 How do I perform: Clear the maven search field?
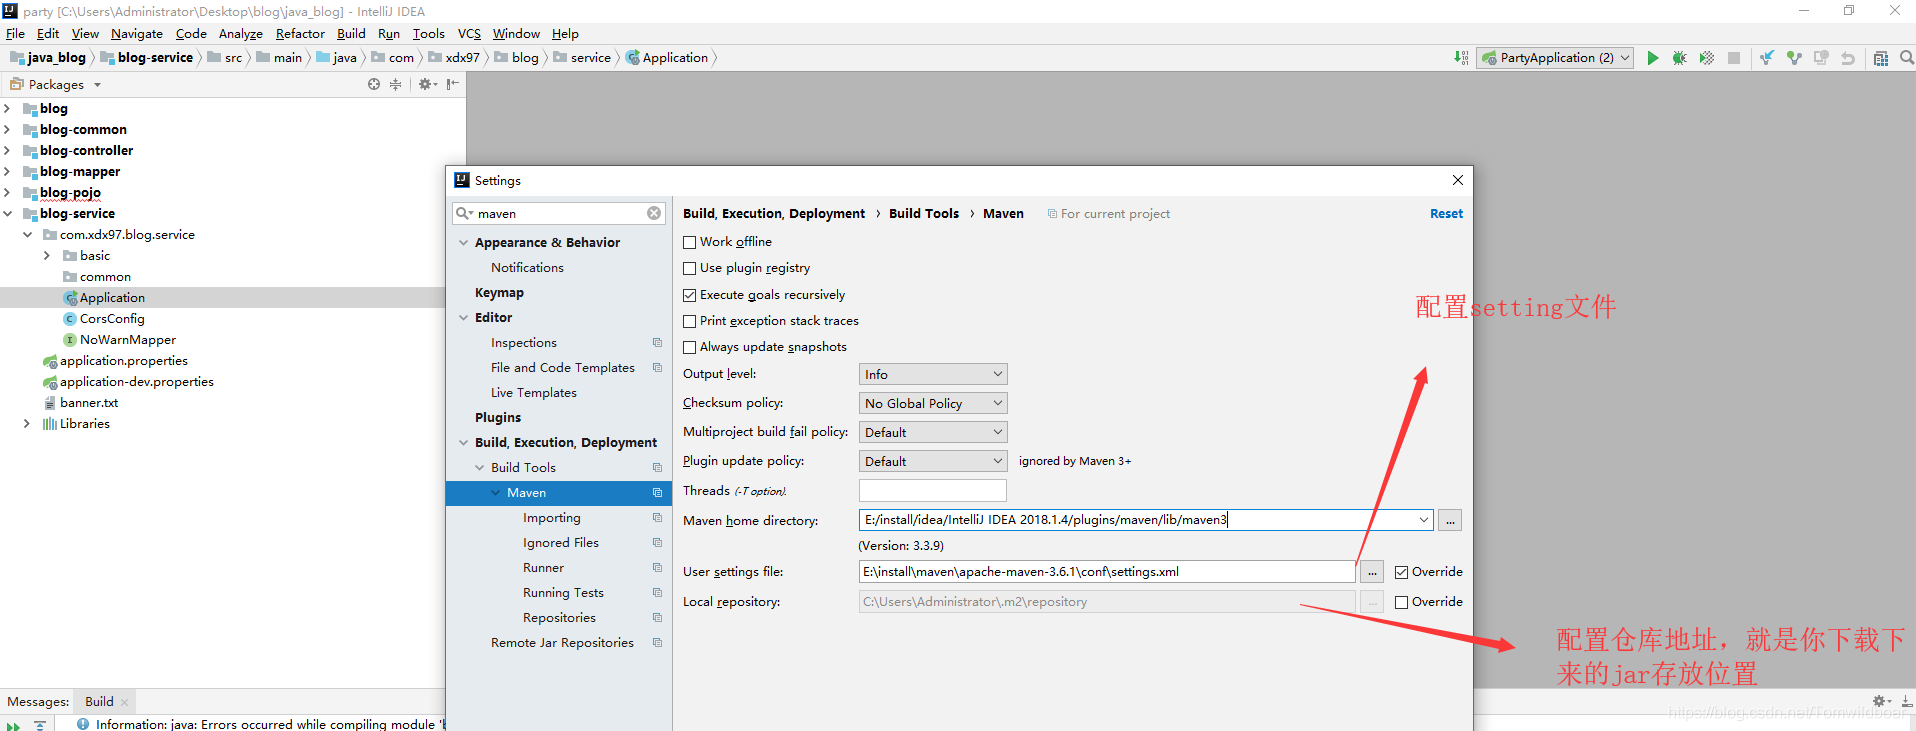click(654, 213)
